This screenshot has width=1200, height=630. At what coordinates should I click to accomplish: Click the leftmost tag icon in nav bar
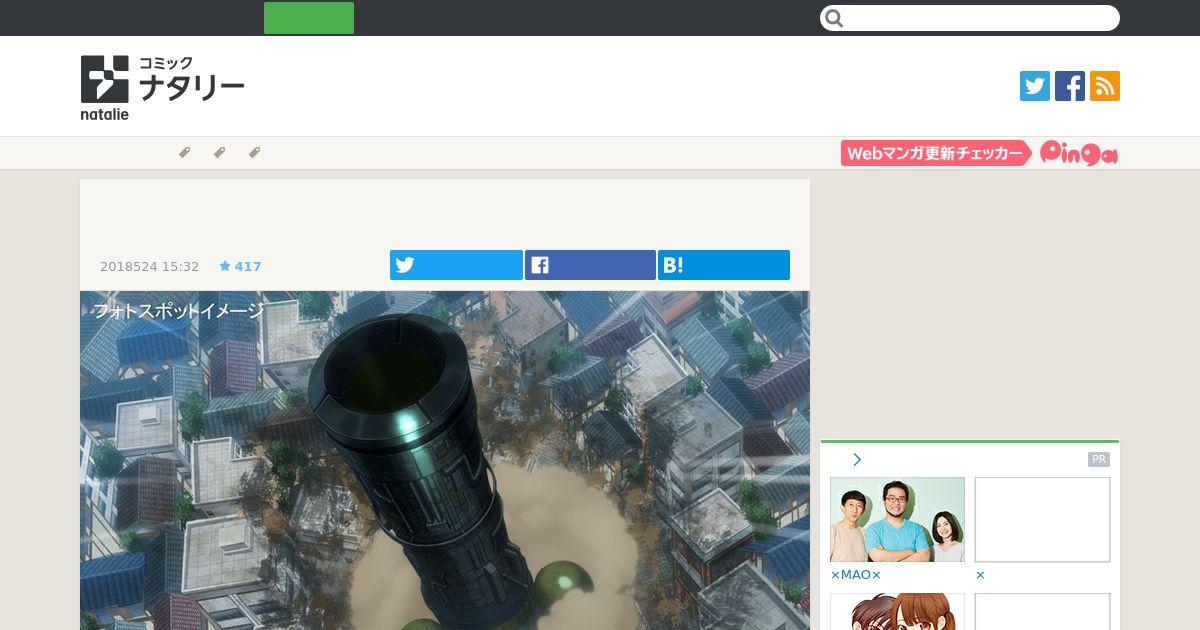pyautogui.click(x=184, y=153)
